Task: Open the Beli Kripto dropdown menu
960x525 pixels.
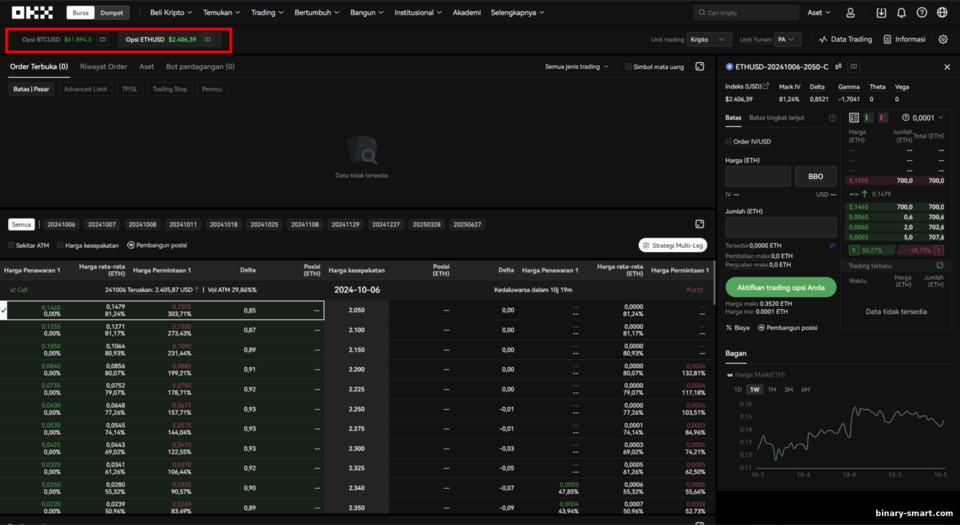Action: click(171, 12)
